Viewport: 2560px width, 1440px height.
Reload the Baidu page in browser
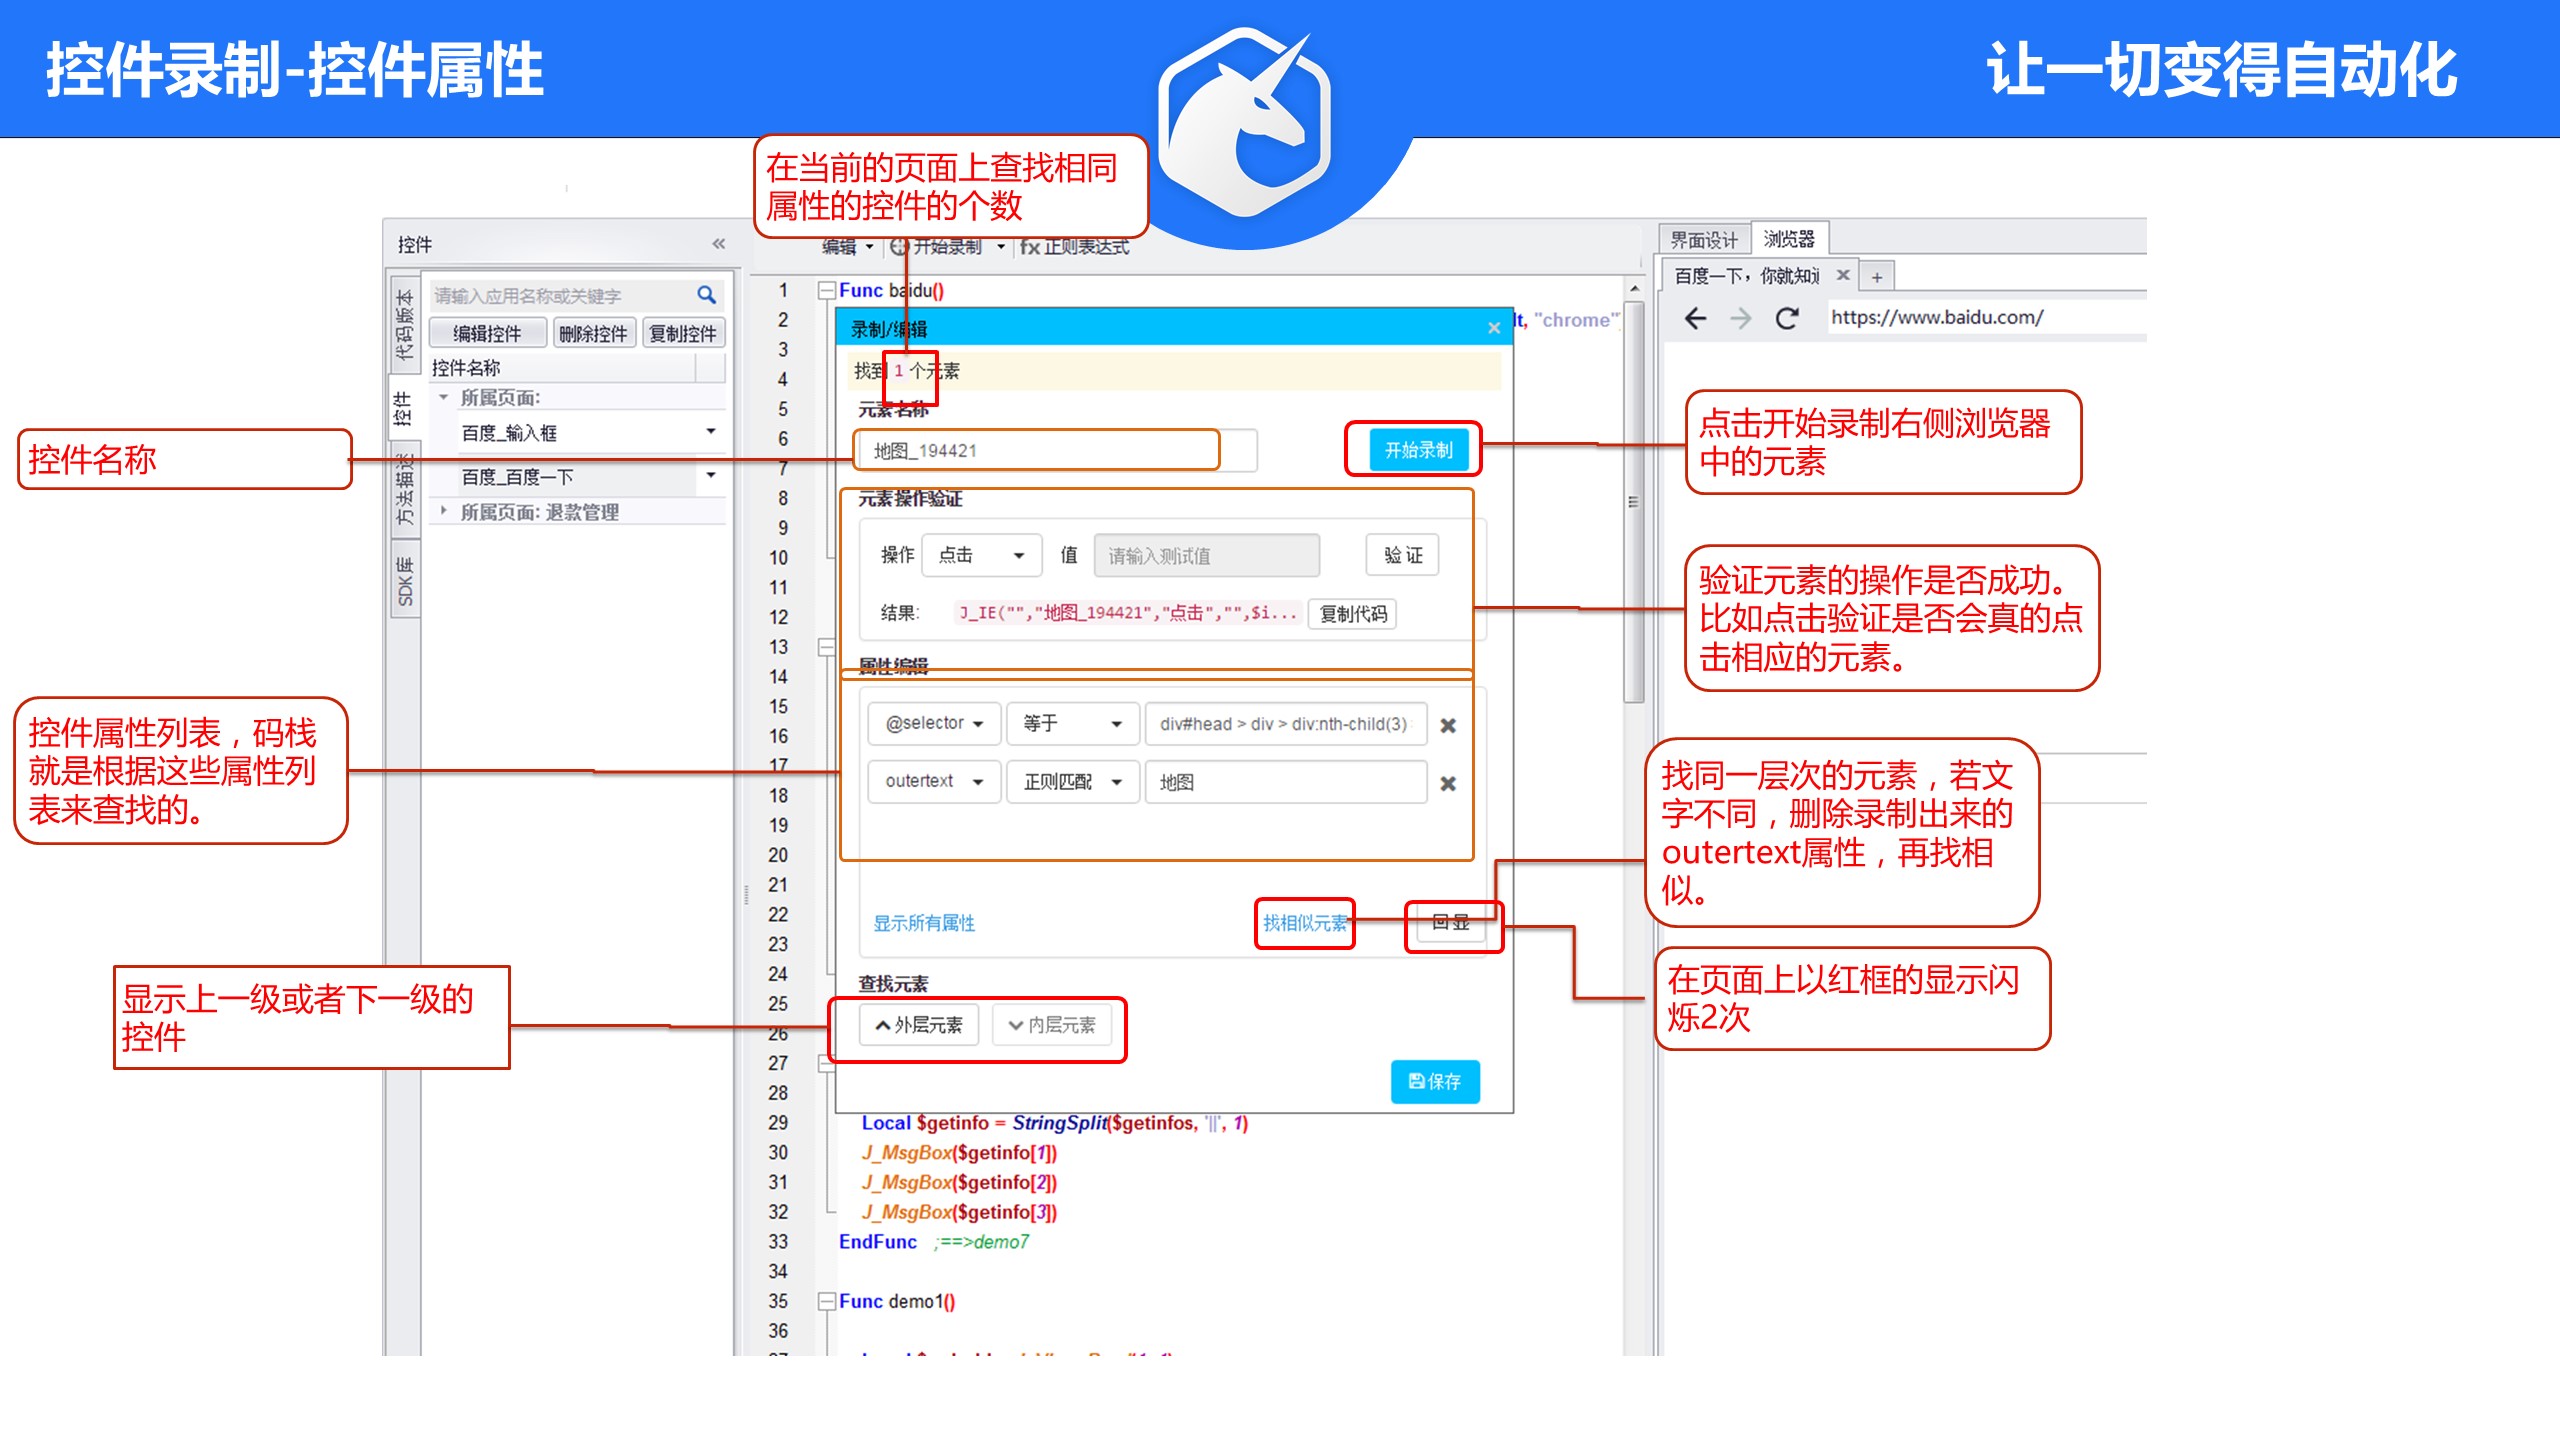[1787, 318]
